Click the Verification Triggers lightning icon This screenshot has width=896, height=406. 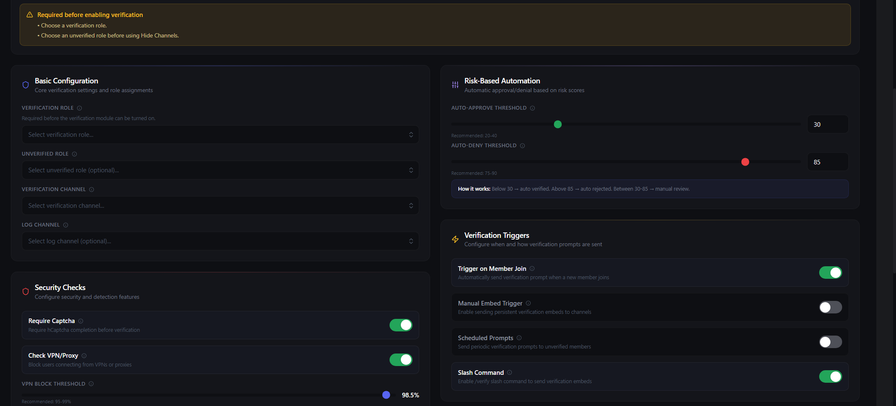tap(455, 239)
